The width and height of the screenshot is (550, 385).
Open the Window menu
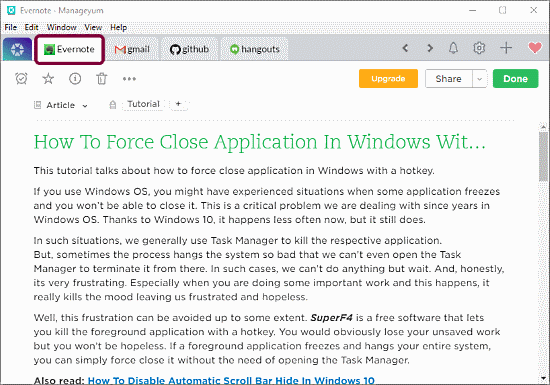coord(62,27)
